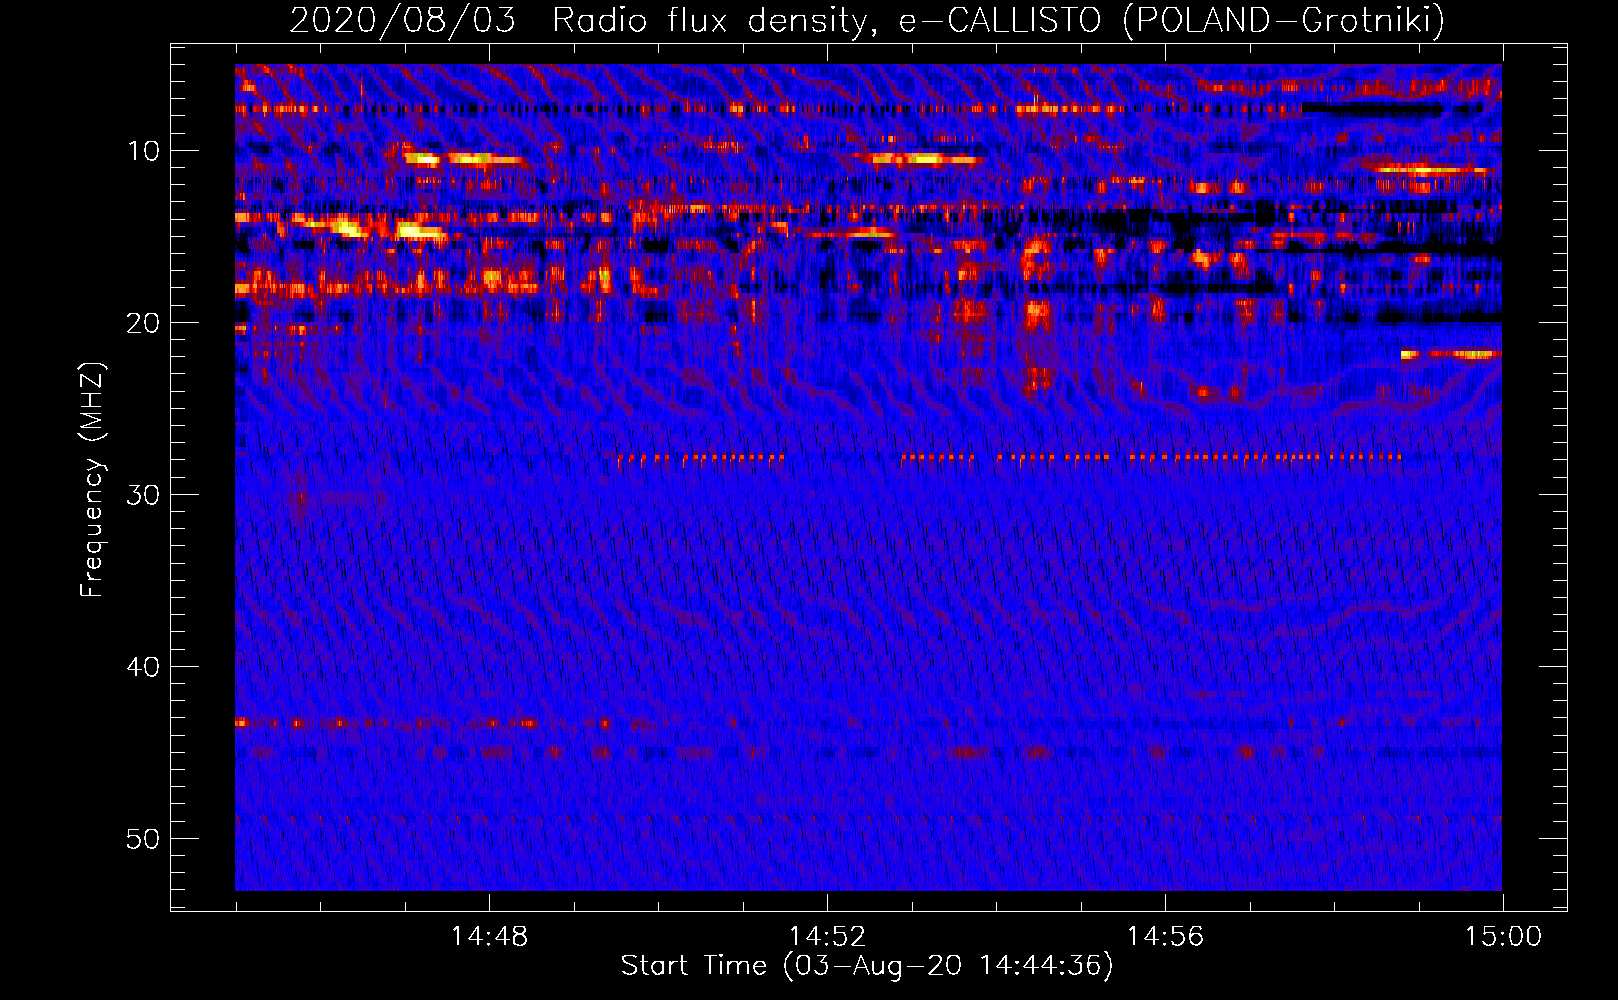This screenshot has height=1000, width=1618.
Task: Click the date '2020/08/03' in title
Action: (402, 21)
